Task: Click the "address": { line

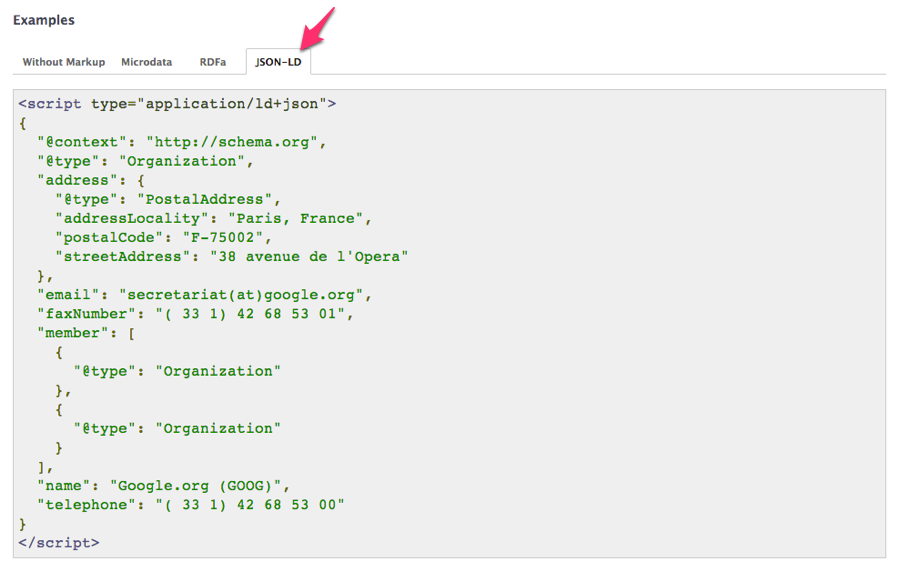Action: tap(91, 180)
